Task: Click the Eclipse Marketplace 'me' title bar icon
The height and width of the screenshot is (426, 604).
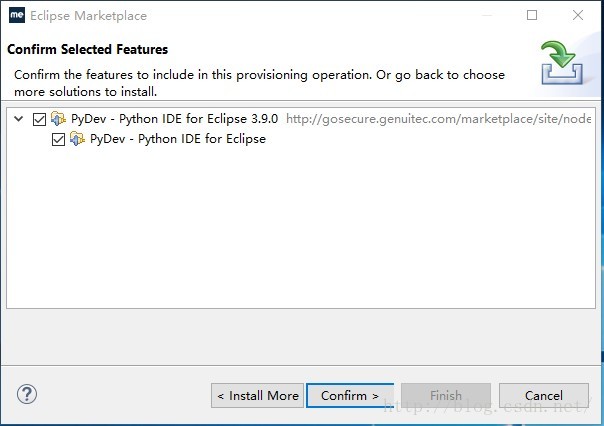Action: pyautogui.click(x=16, y=15)
